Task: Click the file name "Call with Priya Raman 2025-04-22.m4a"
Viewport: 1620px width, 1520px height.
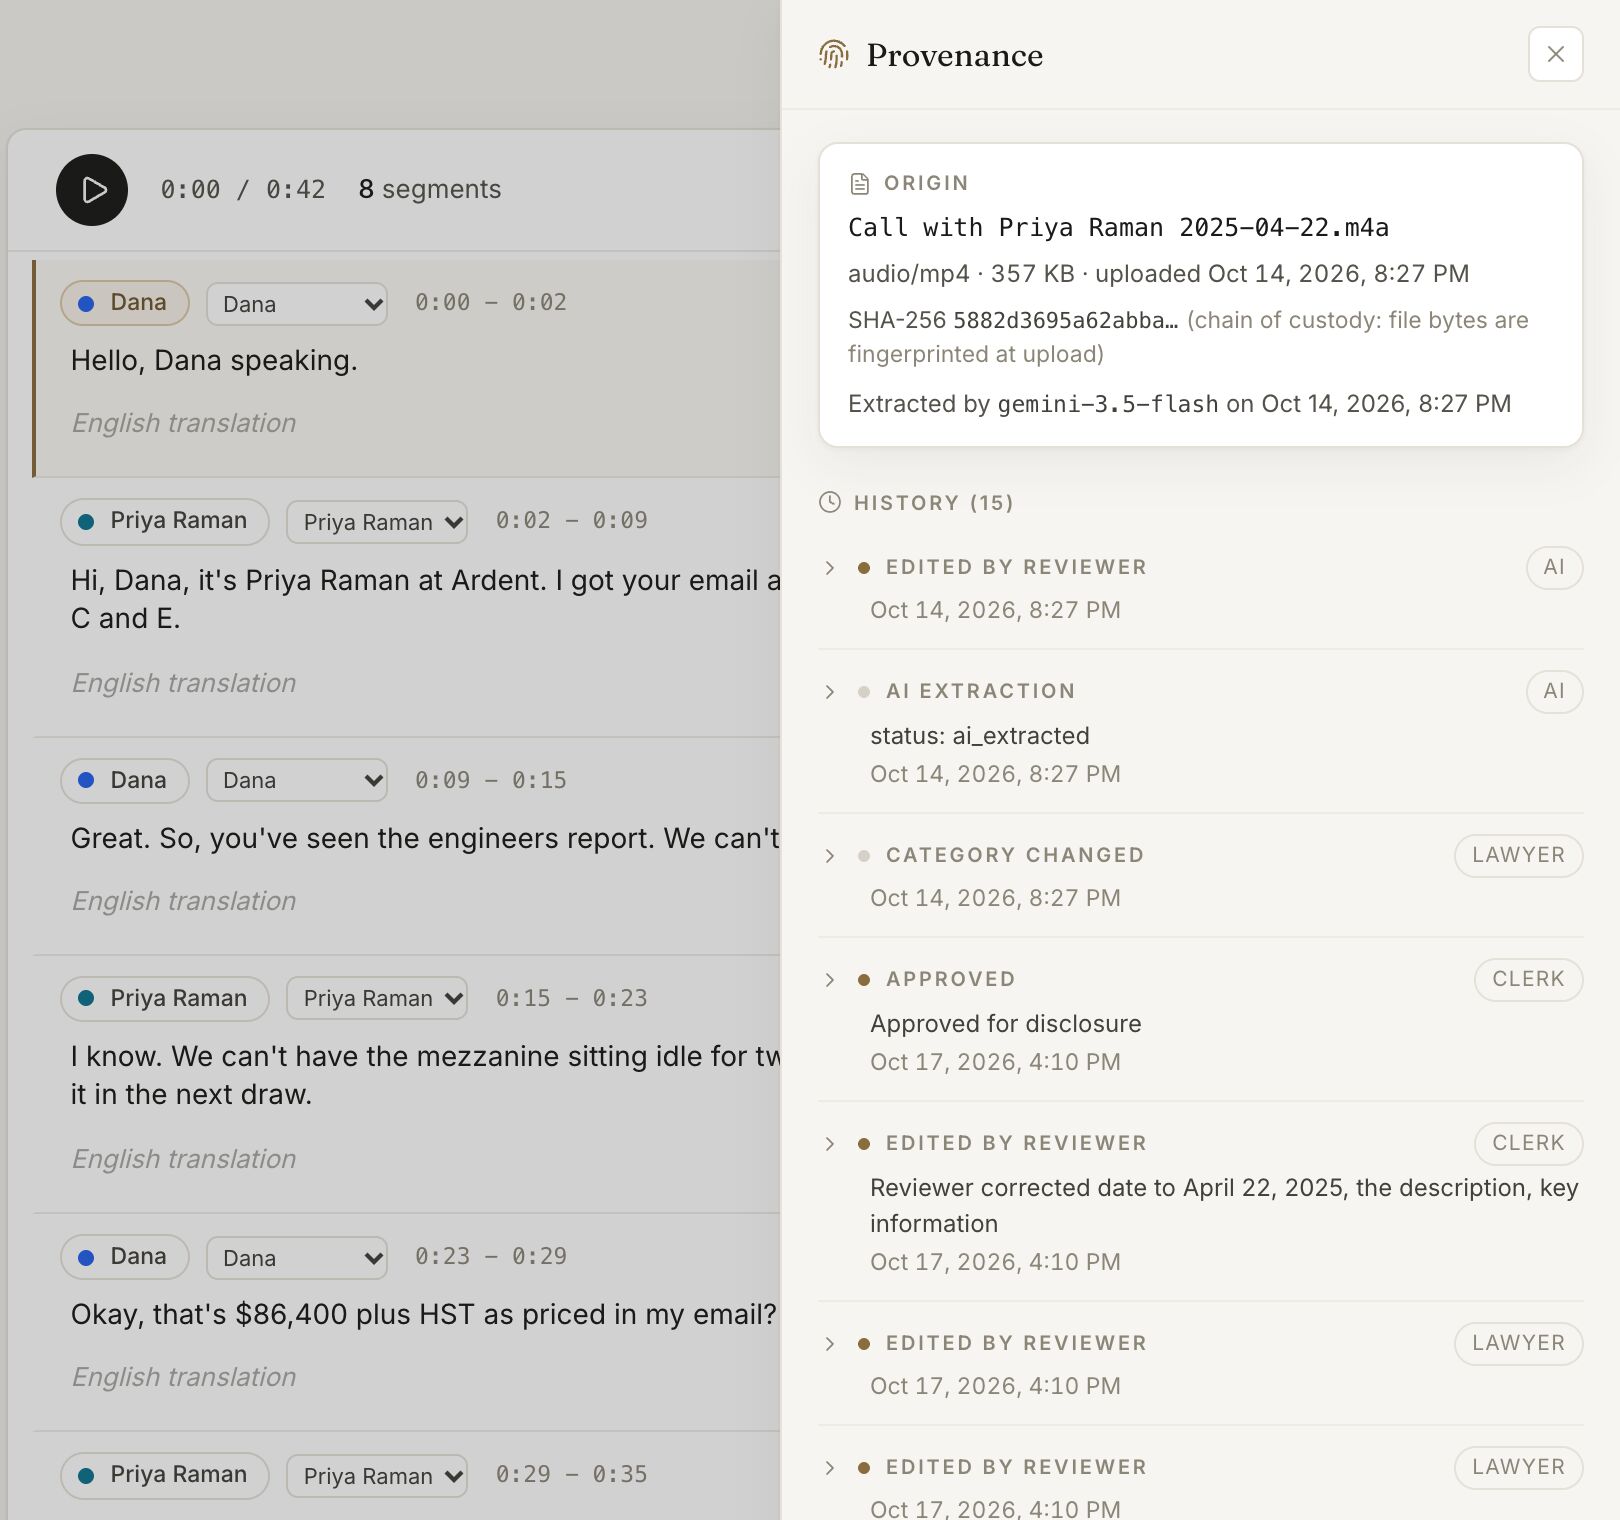Action: (x=1118, y=228)
